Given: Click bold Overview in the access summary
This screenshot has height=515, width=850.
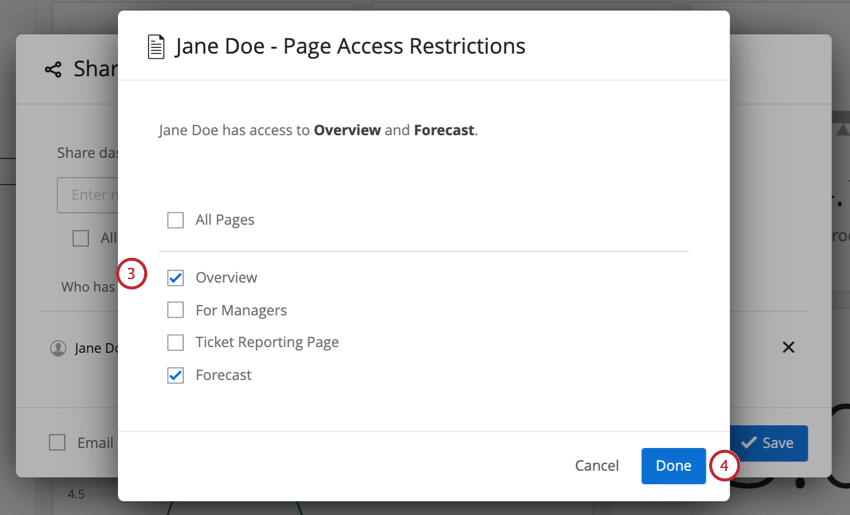Looking at the screenshot, I should coord(347,130).
